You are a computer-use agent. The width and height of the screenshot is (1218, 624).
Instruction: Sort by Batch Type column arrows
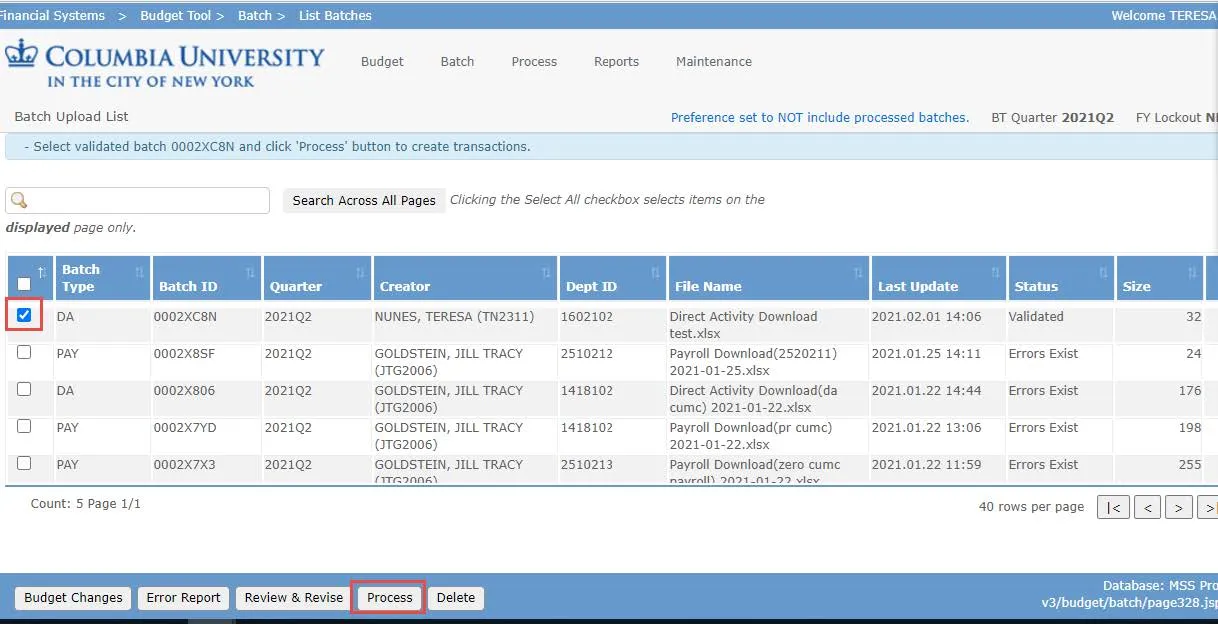[138, 272]
